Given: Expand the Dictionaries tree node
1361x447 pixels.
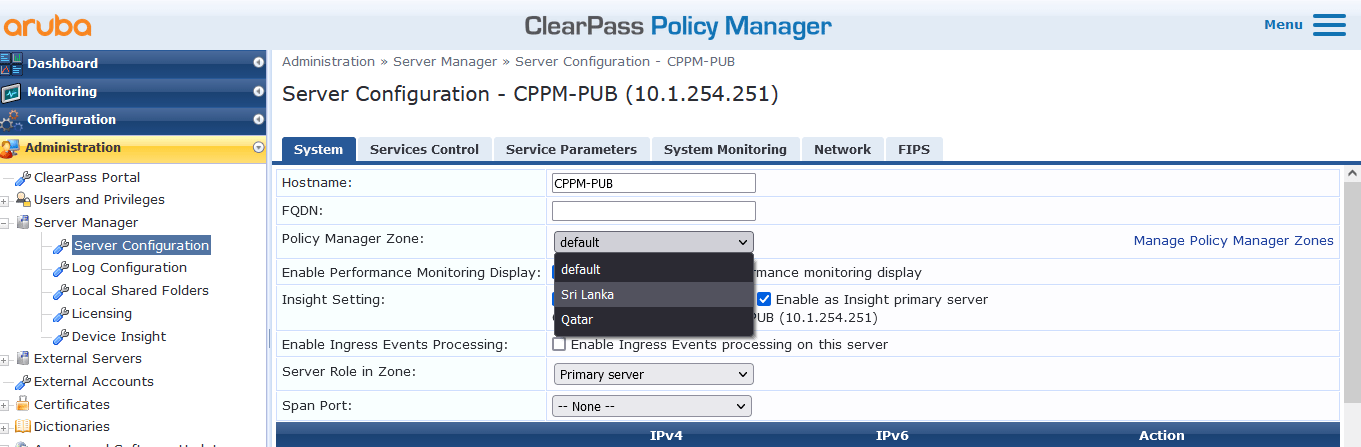Looking at the screenshot, I should tap(5, 427).
